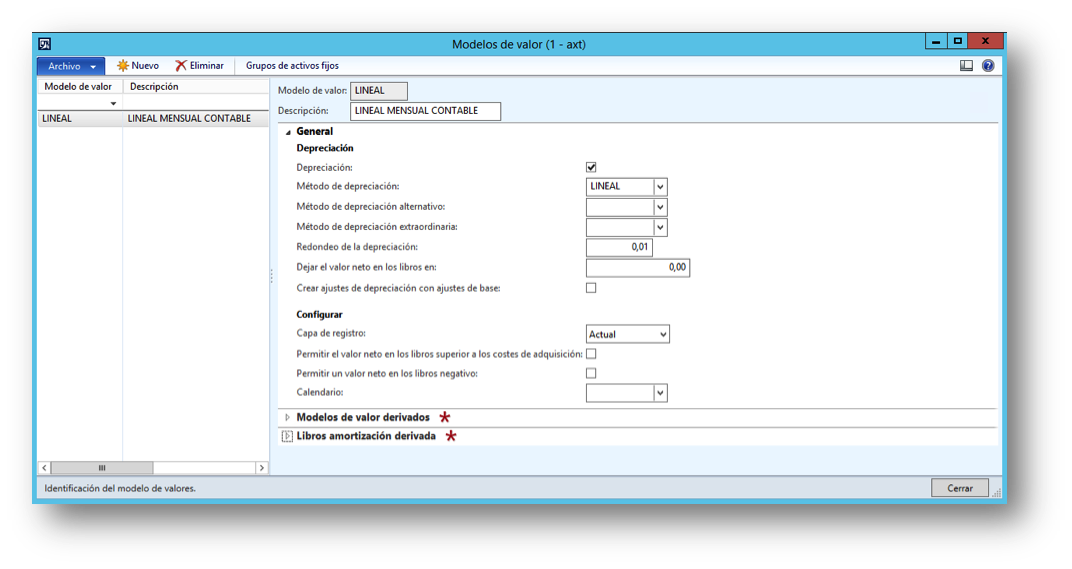This screenshot has height=569, width=1072.
Task: Expand Modelos de valor derivados section
Action: [x=287, y=417]
